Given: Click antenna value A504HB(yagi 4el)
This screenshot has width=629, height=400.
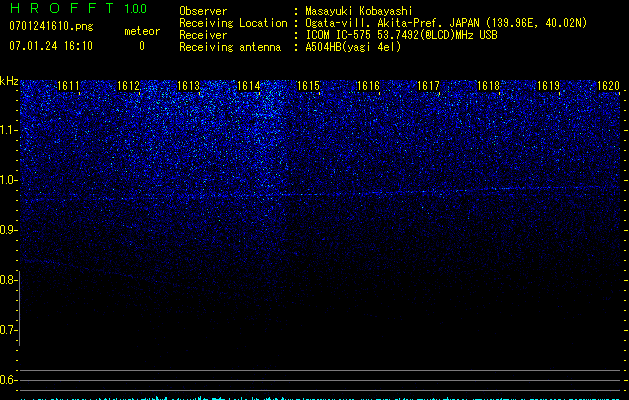Looking at the screenshot, I should [x=353, y=47].
